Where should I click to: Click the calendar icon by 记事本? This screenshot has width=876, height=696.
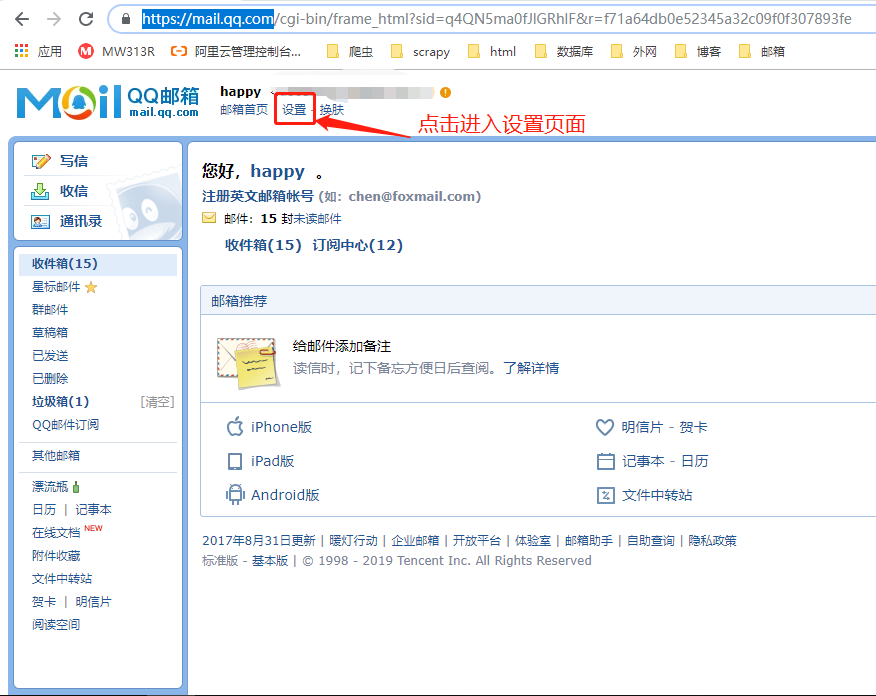pyautogui.click(x=606, y=461)
